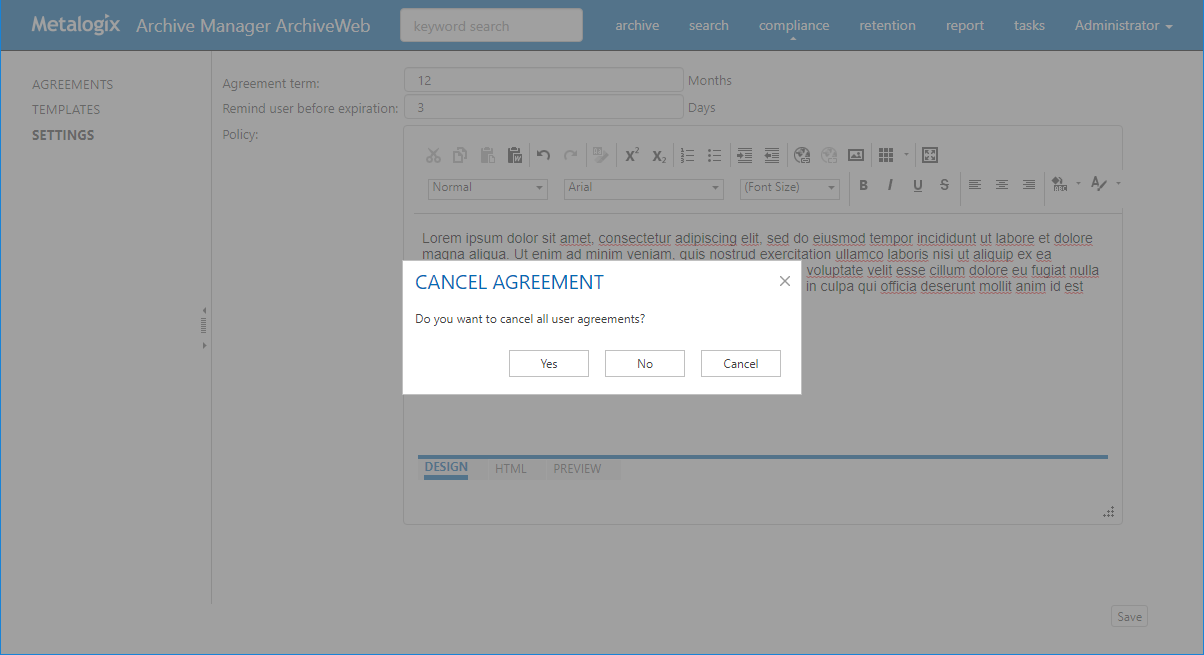
Task: Switch to the HTML editor tab
Action: click(x=511, y=469)
